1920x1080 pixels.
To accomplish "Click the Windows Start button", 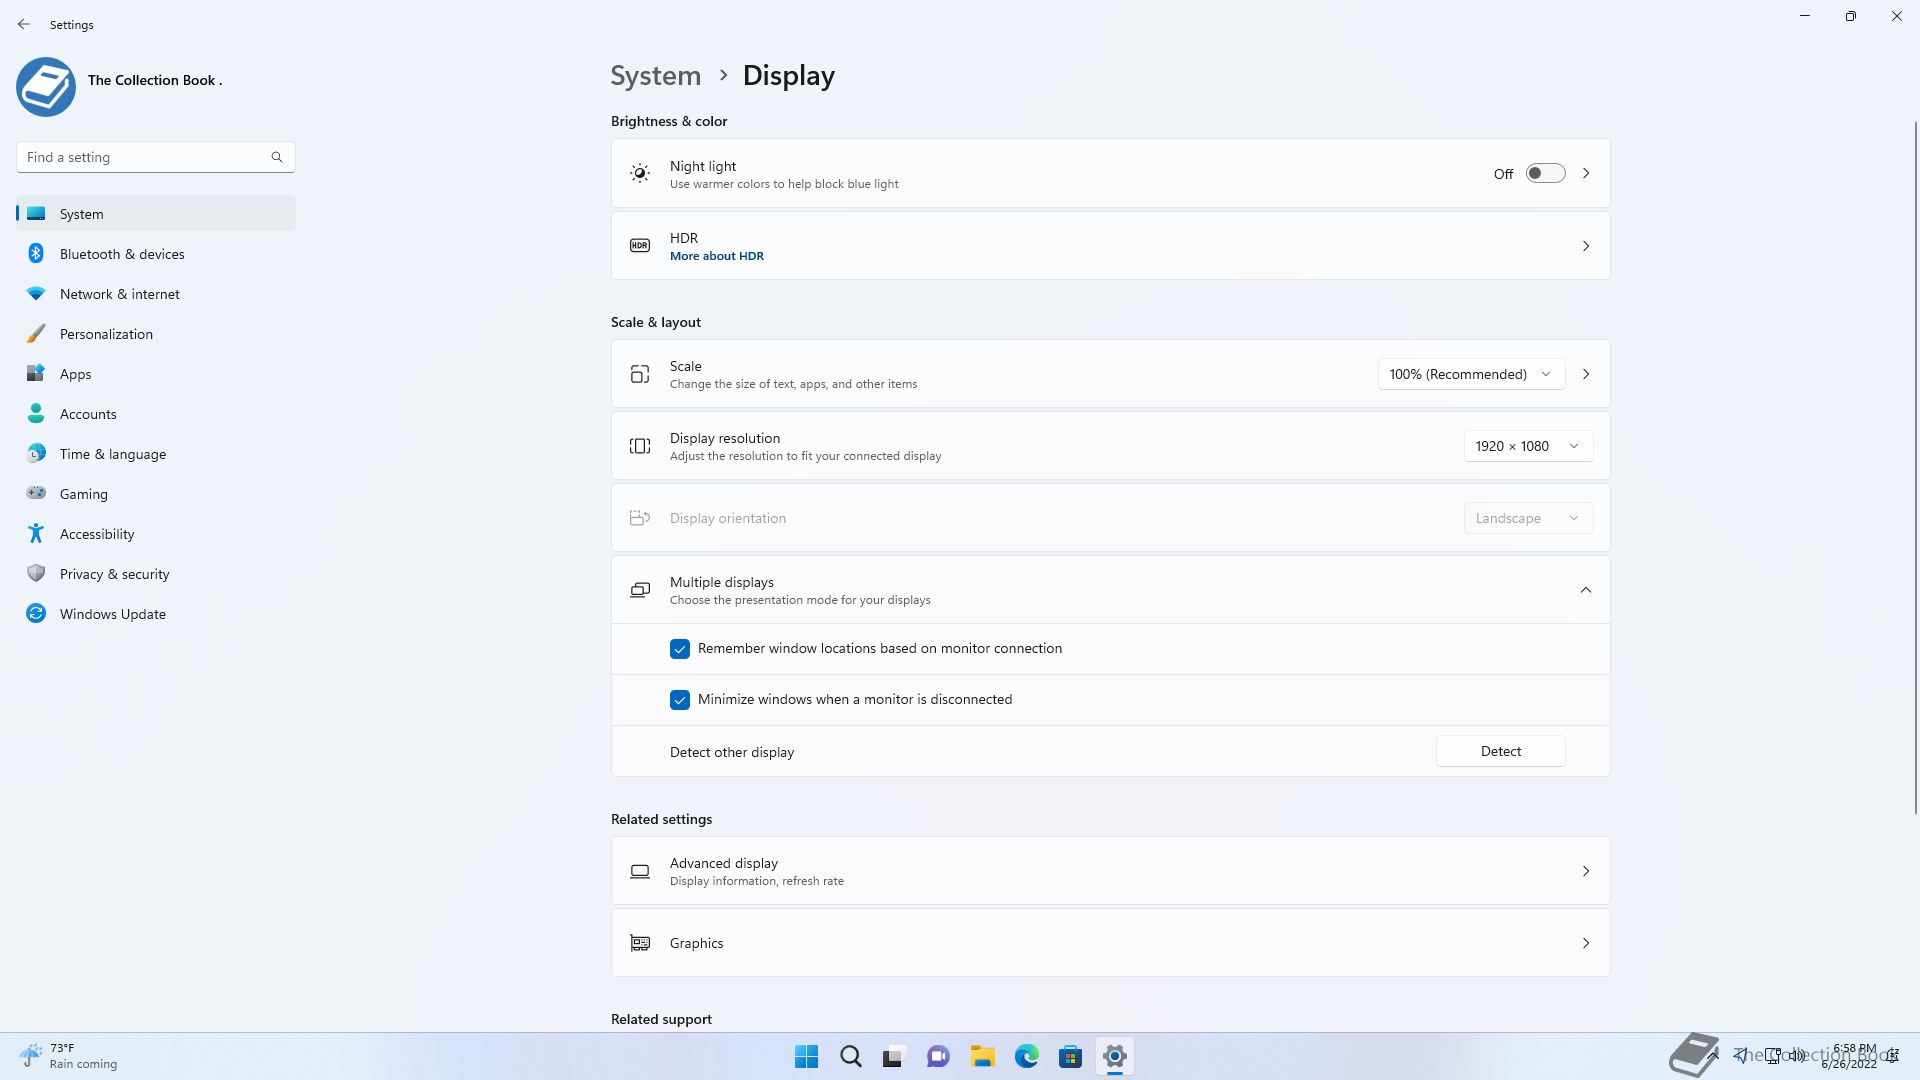I will (x=806, y=1056).
